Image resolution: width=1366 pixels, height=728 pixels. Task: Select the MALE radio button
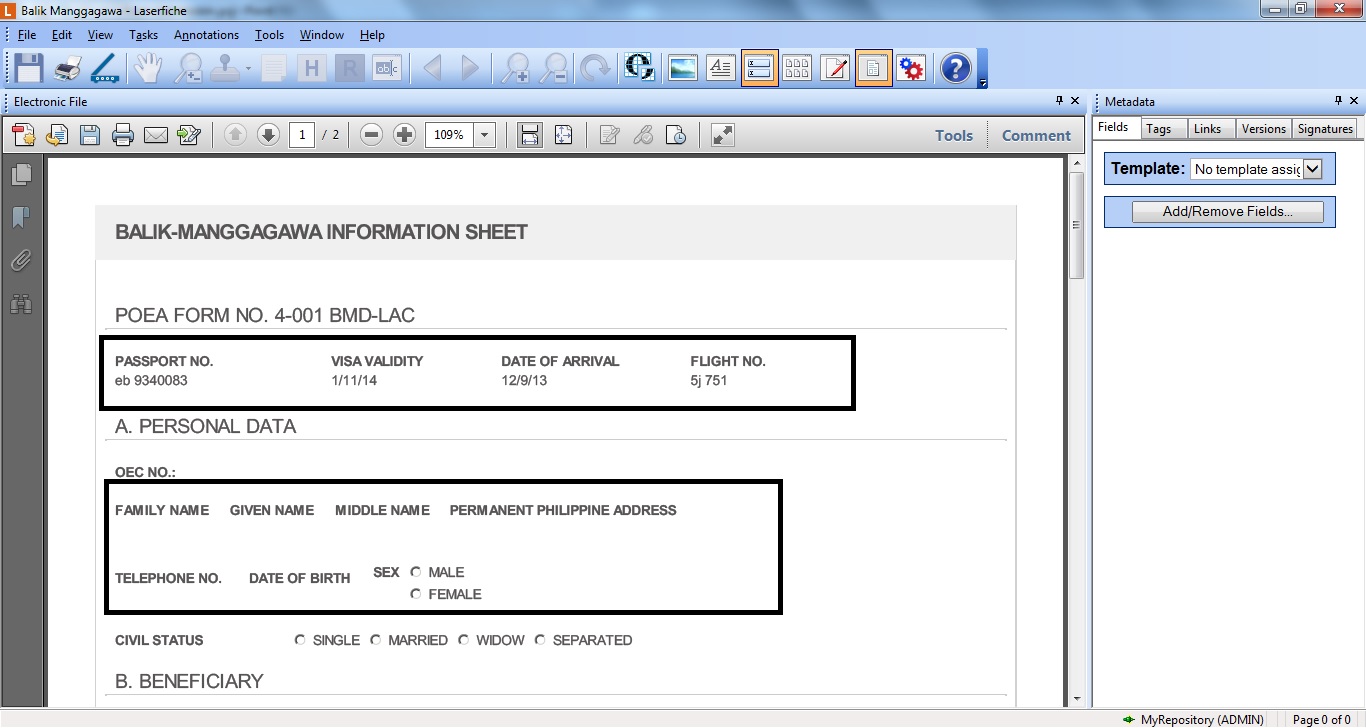tap(416, 572)
